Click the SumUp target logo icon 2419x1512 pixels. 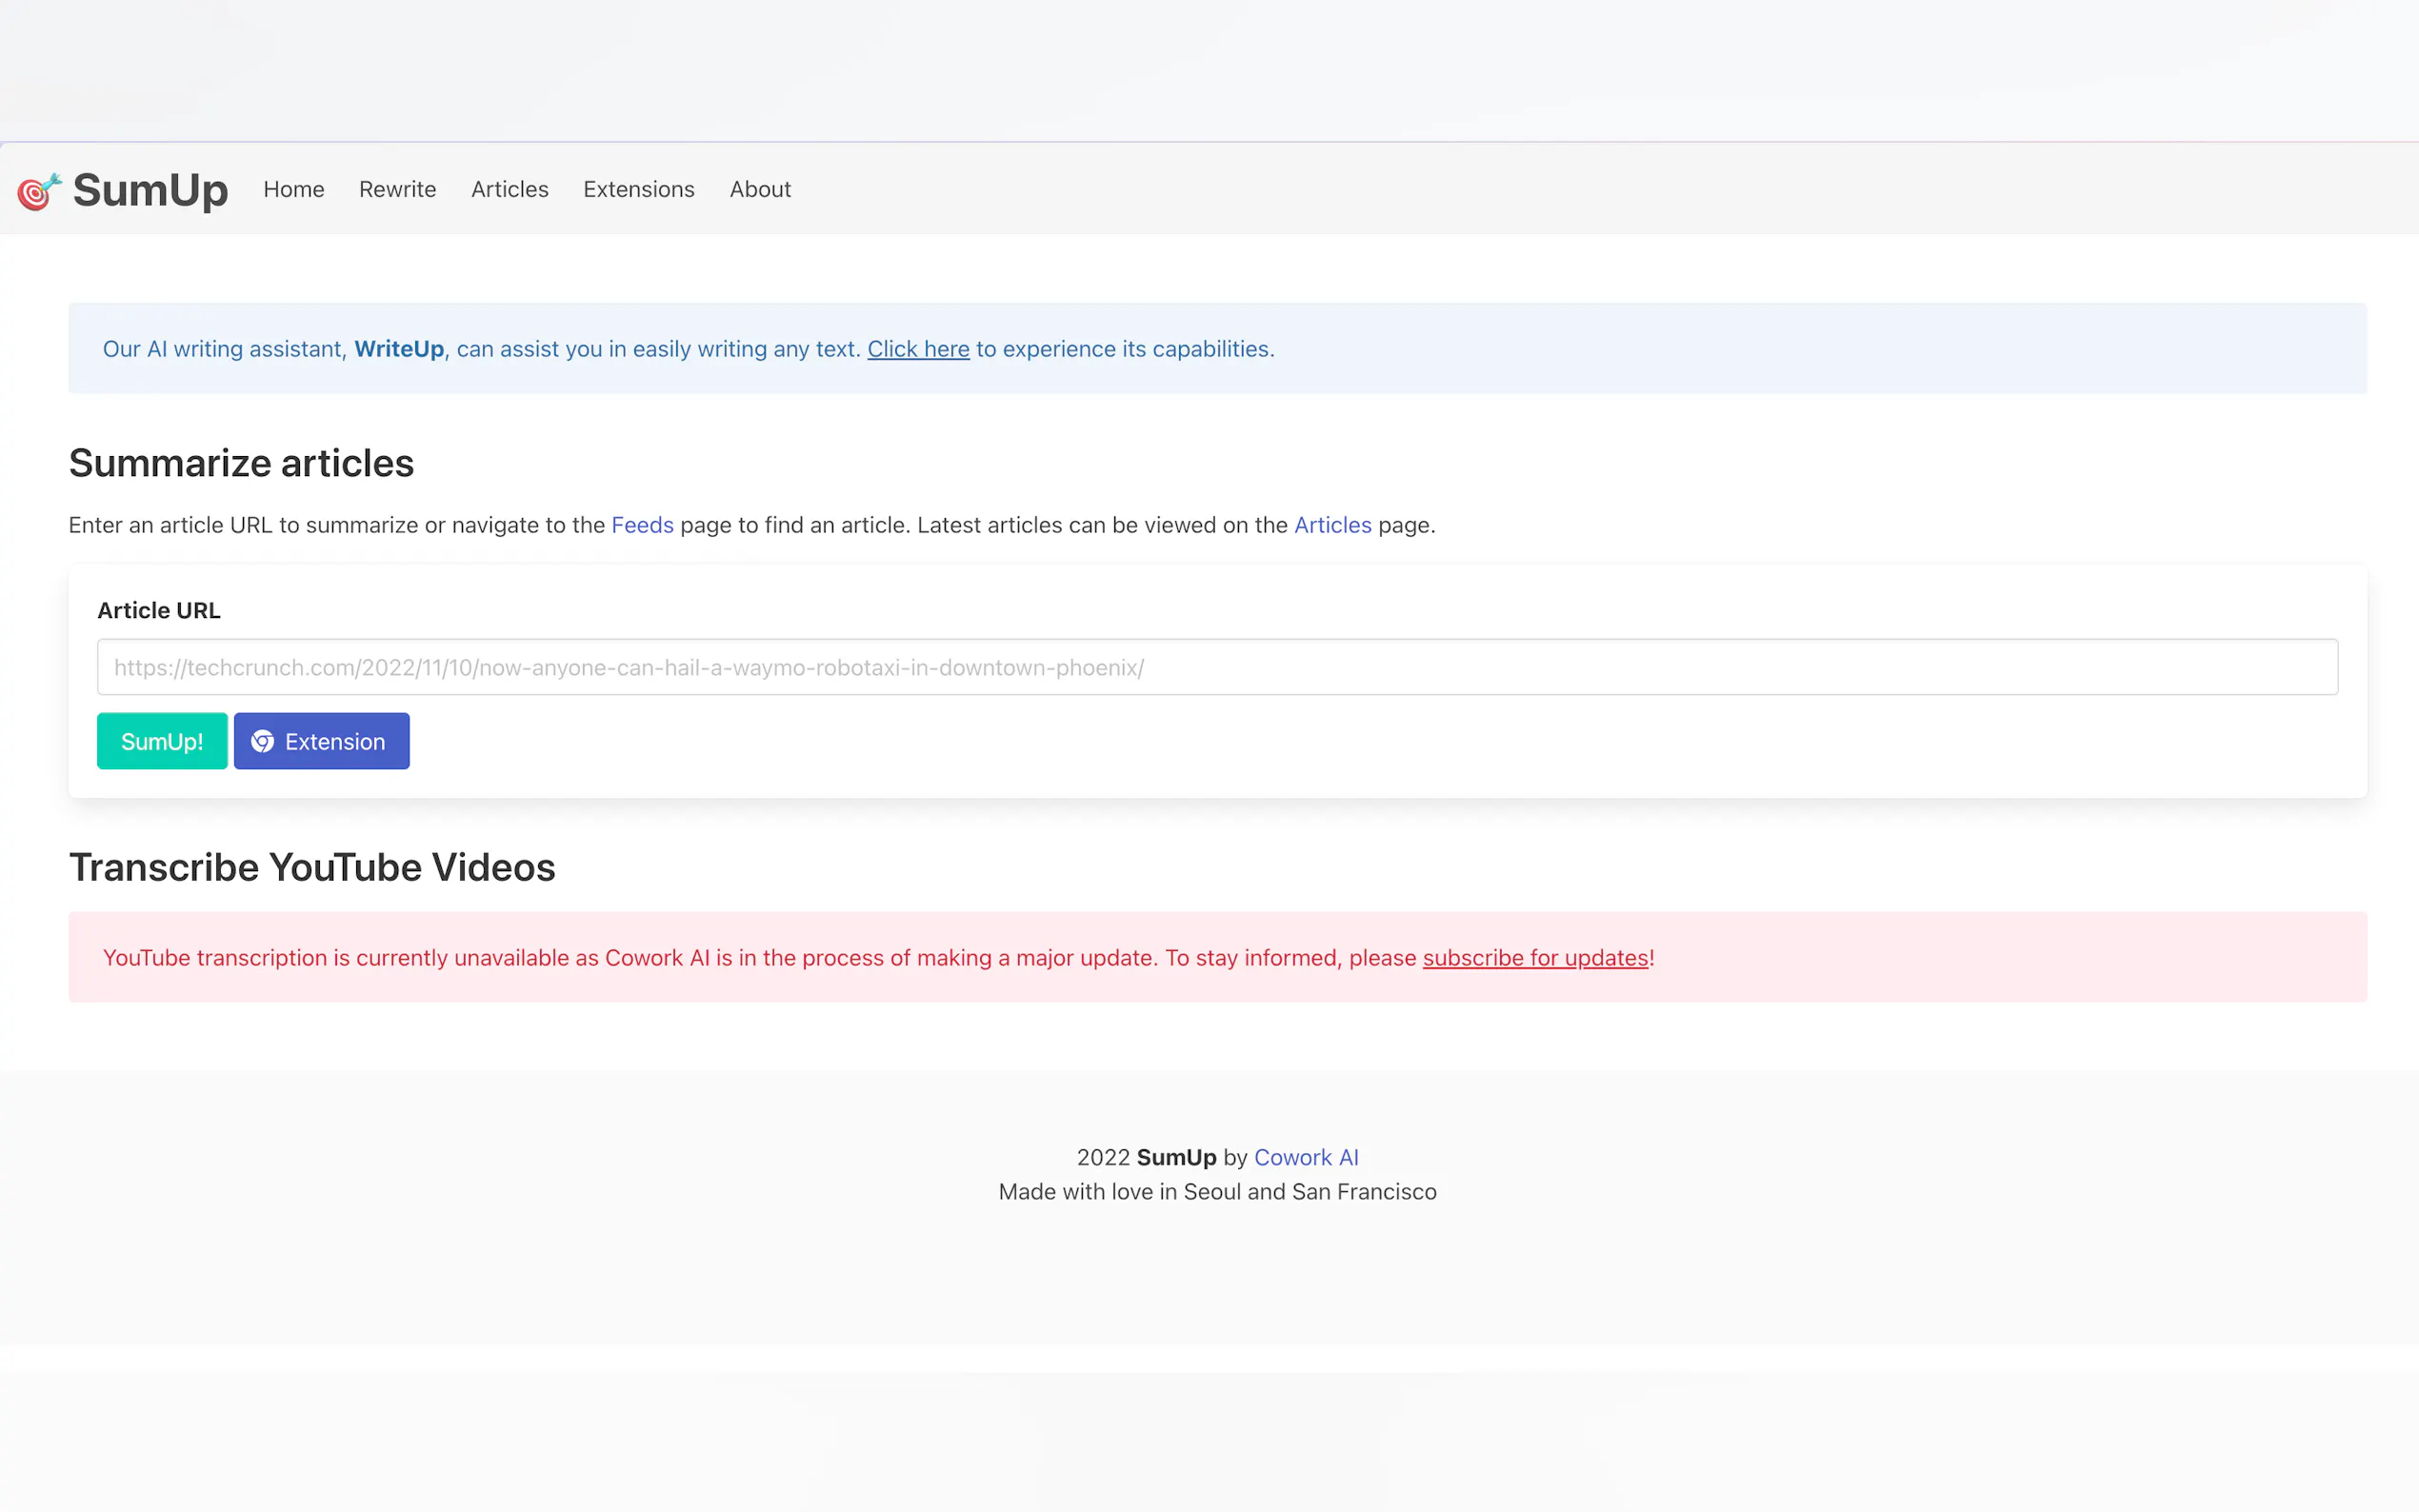(x=39, y=190)
